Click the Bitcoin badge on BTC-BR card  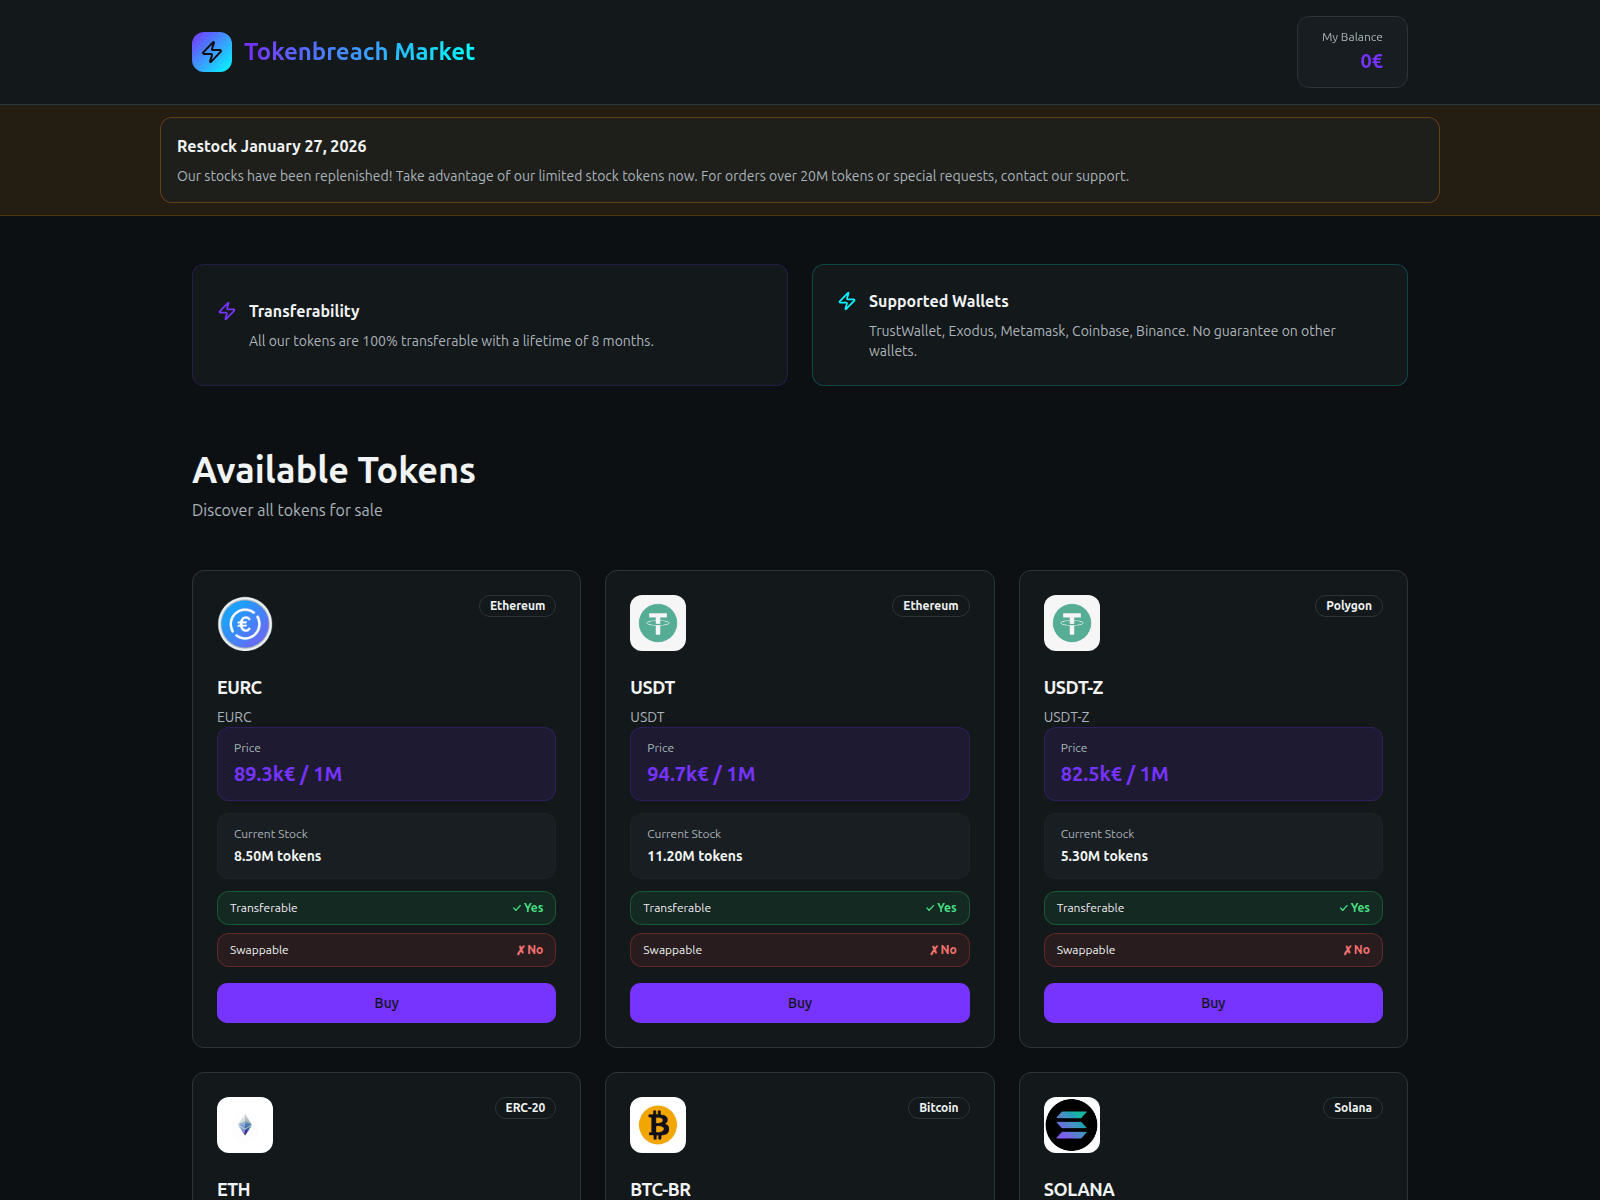(x=939, y=1108)
